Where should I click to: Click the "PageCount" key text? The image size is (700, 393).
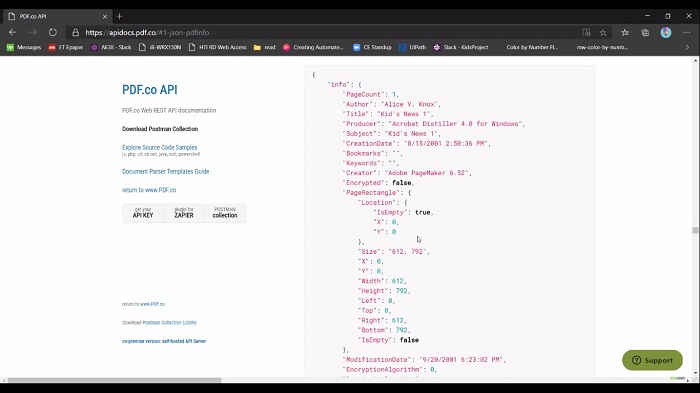(x=363, y=94)
